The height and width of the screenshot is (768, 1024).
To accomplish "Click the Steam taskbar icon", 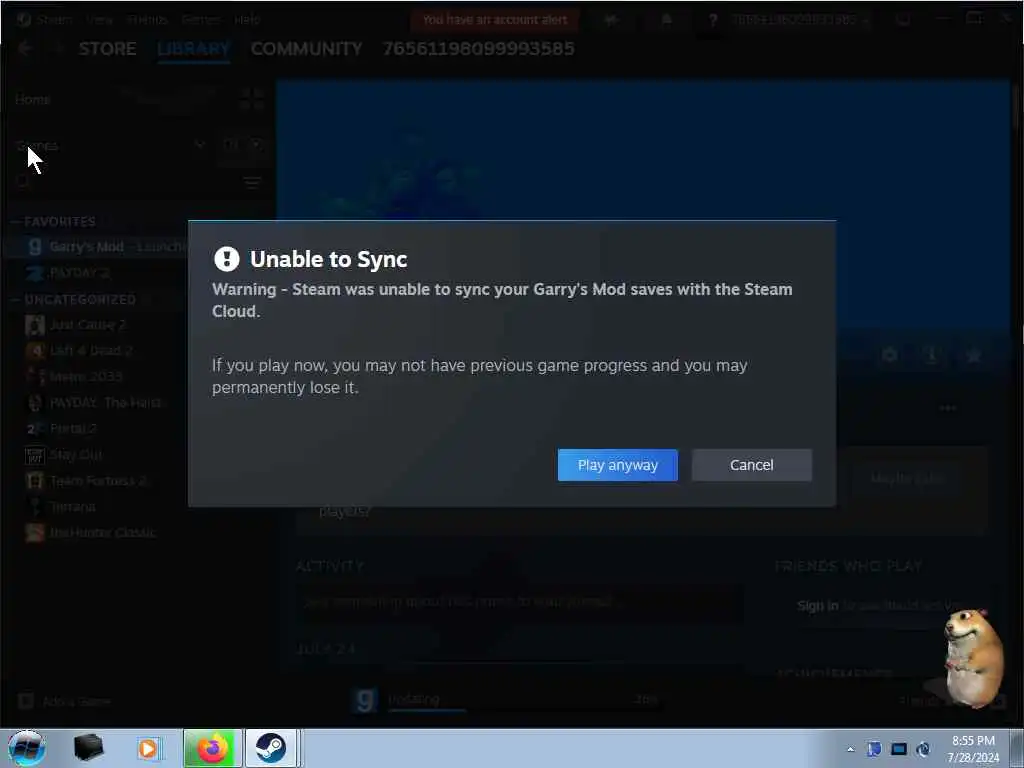I will click(270, 748).
